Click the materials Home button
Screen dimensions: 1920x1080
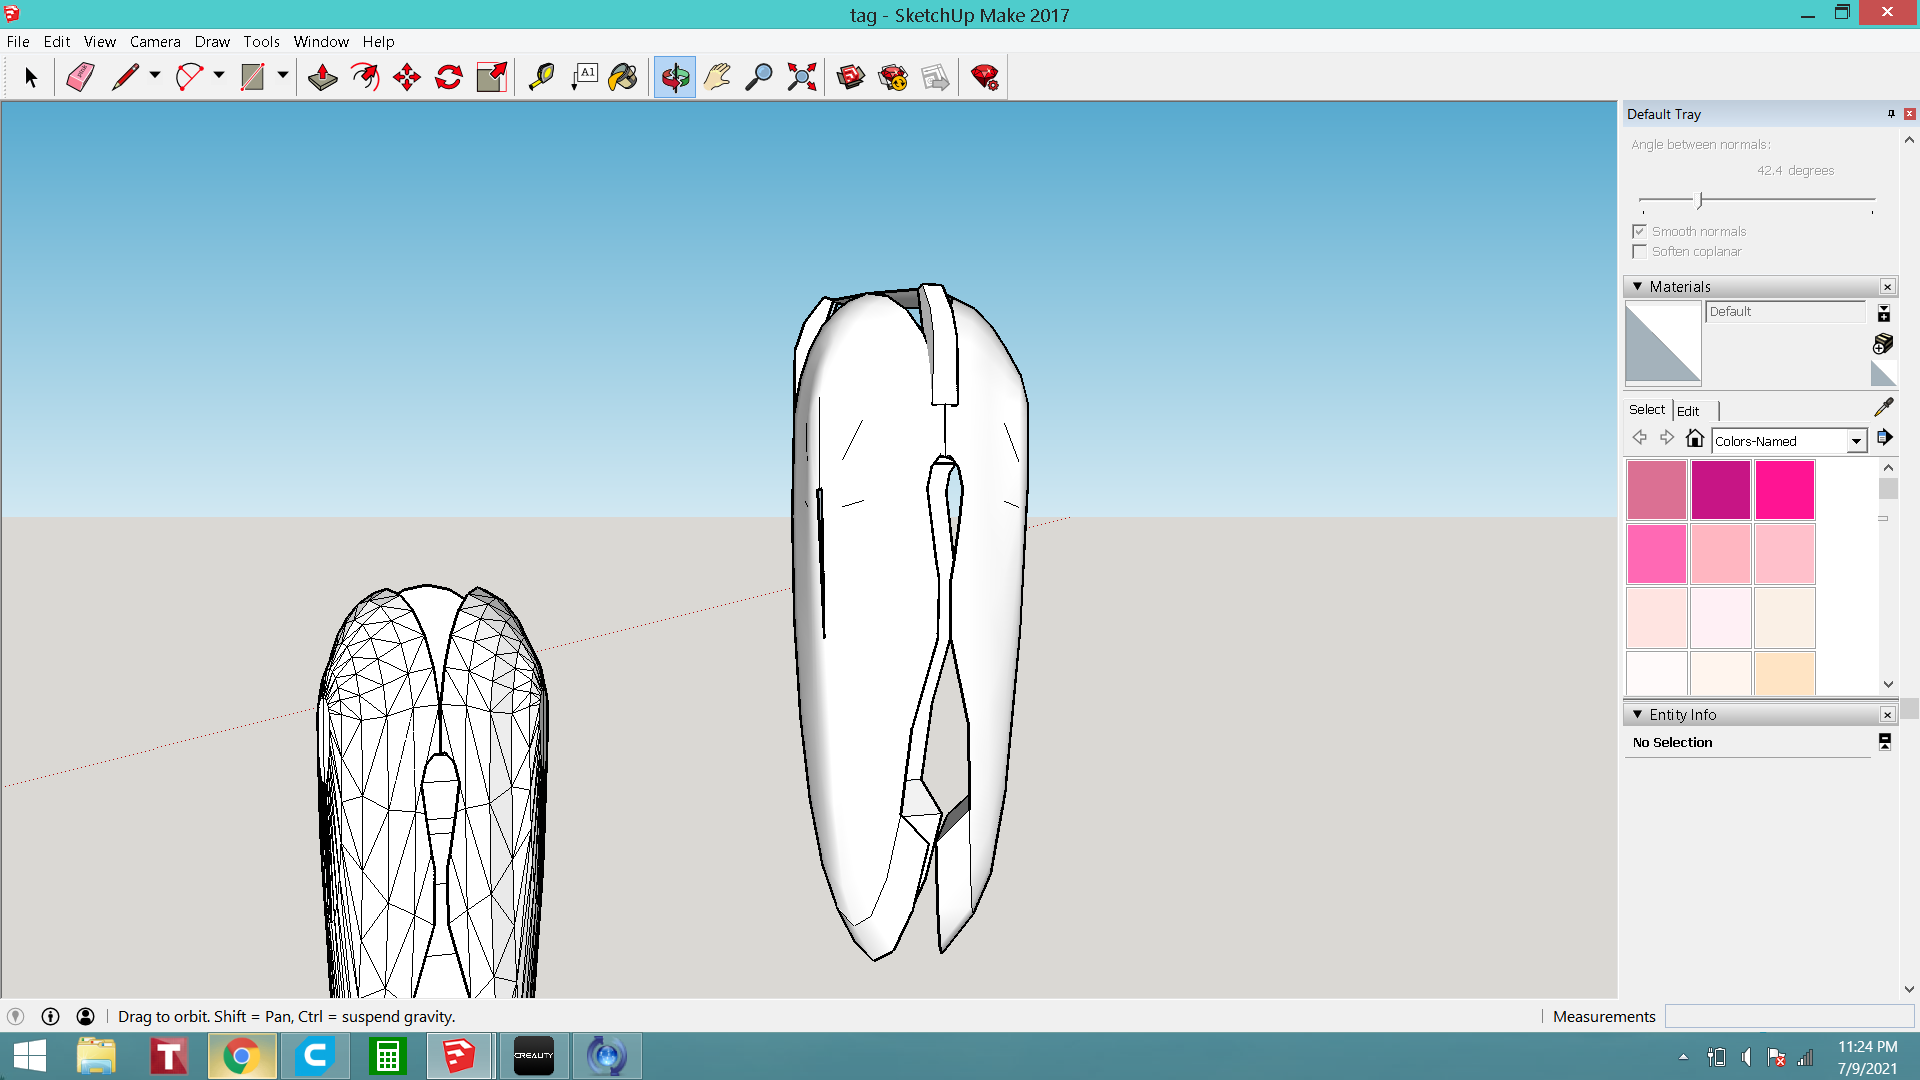1694,438
